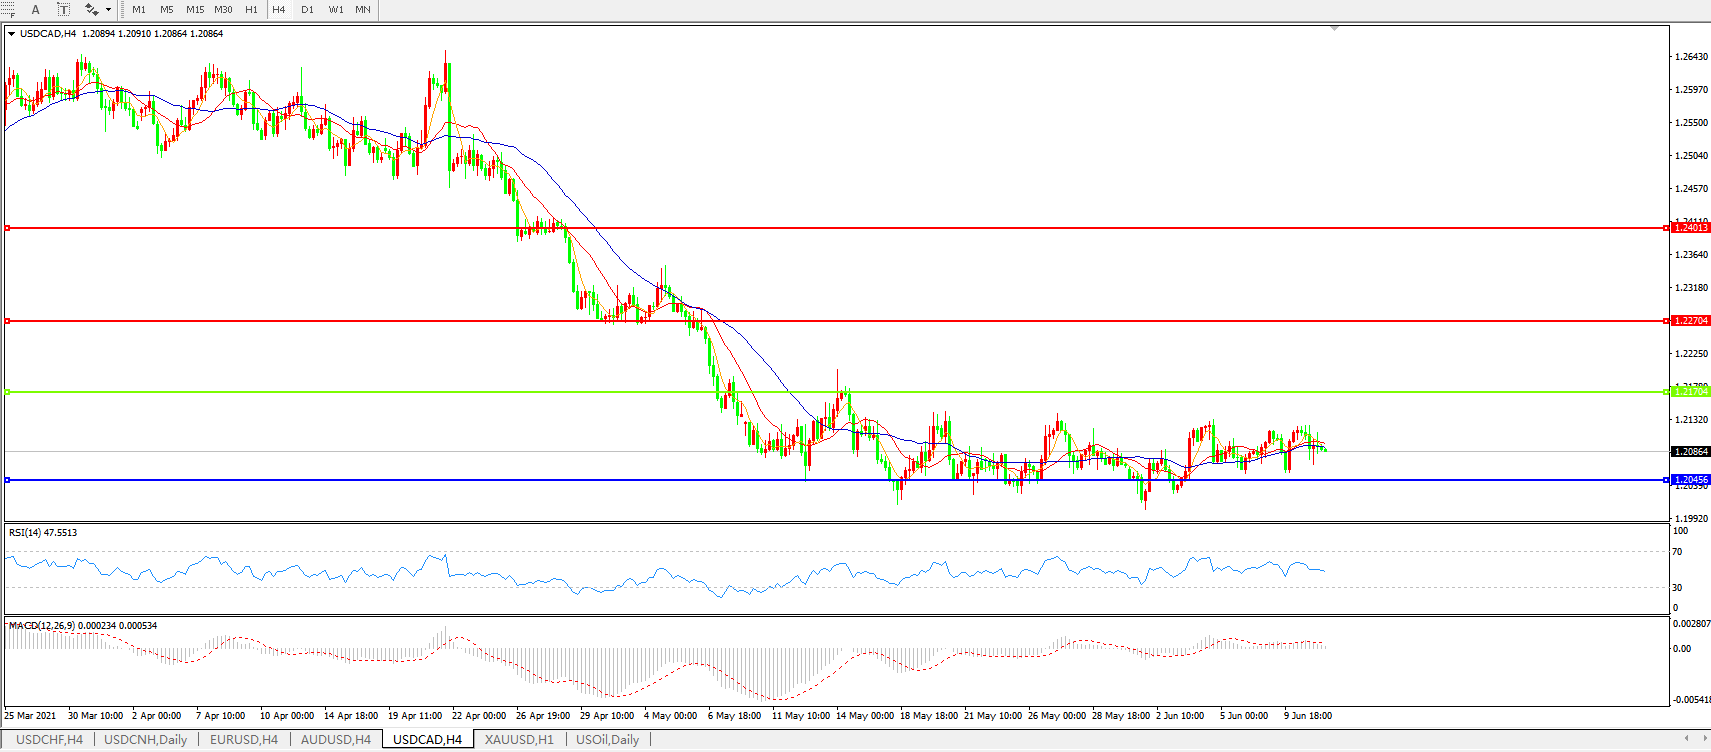Switch chart to M1 timeframe
This screenshot has width=1711, height=752.
tap(139, 10)
